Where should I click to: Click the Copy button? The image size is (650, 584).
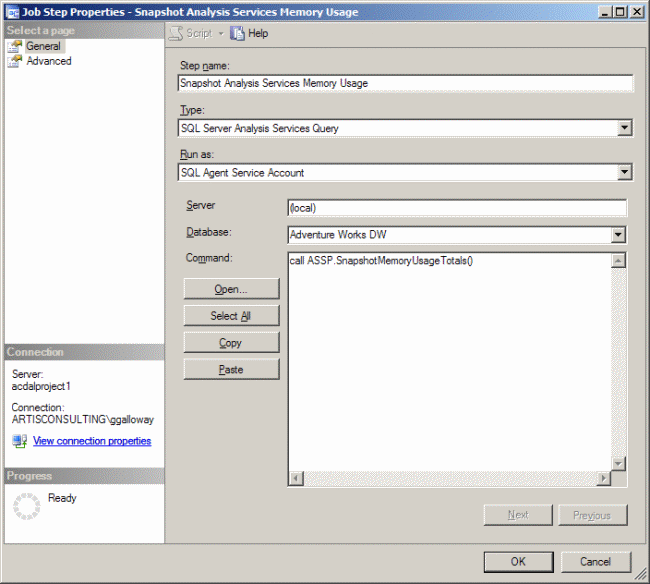(x=231, y=343)
